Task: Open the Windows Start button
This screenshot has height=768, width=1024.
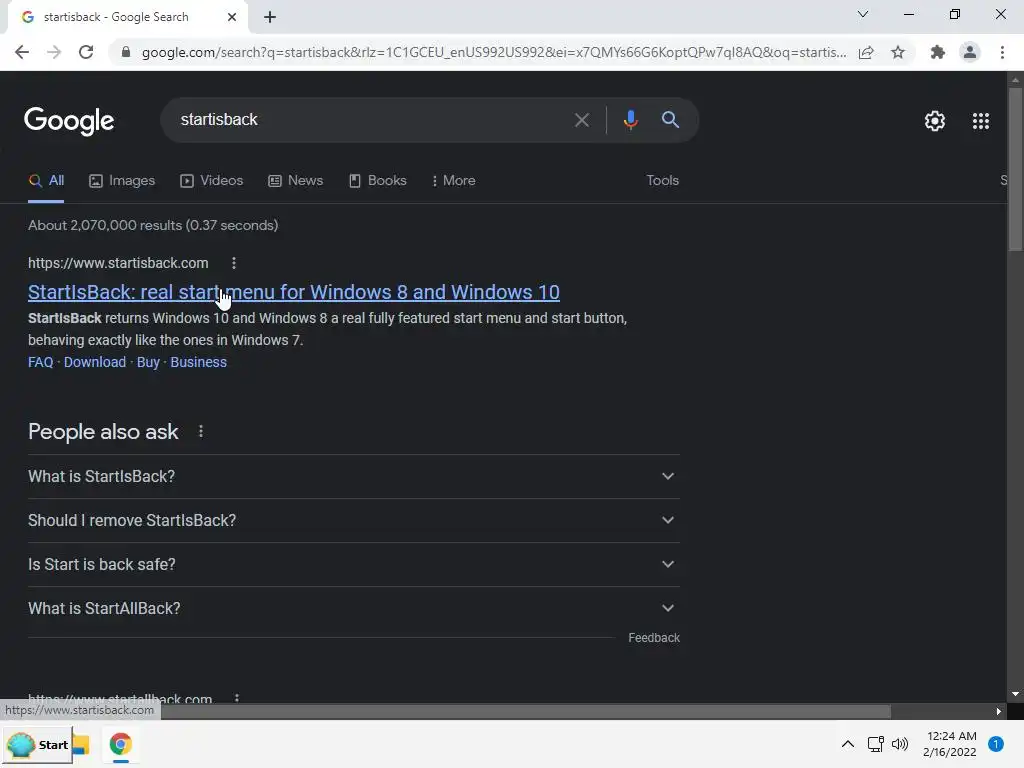Action: pos(38,744)
